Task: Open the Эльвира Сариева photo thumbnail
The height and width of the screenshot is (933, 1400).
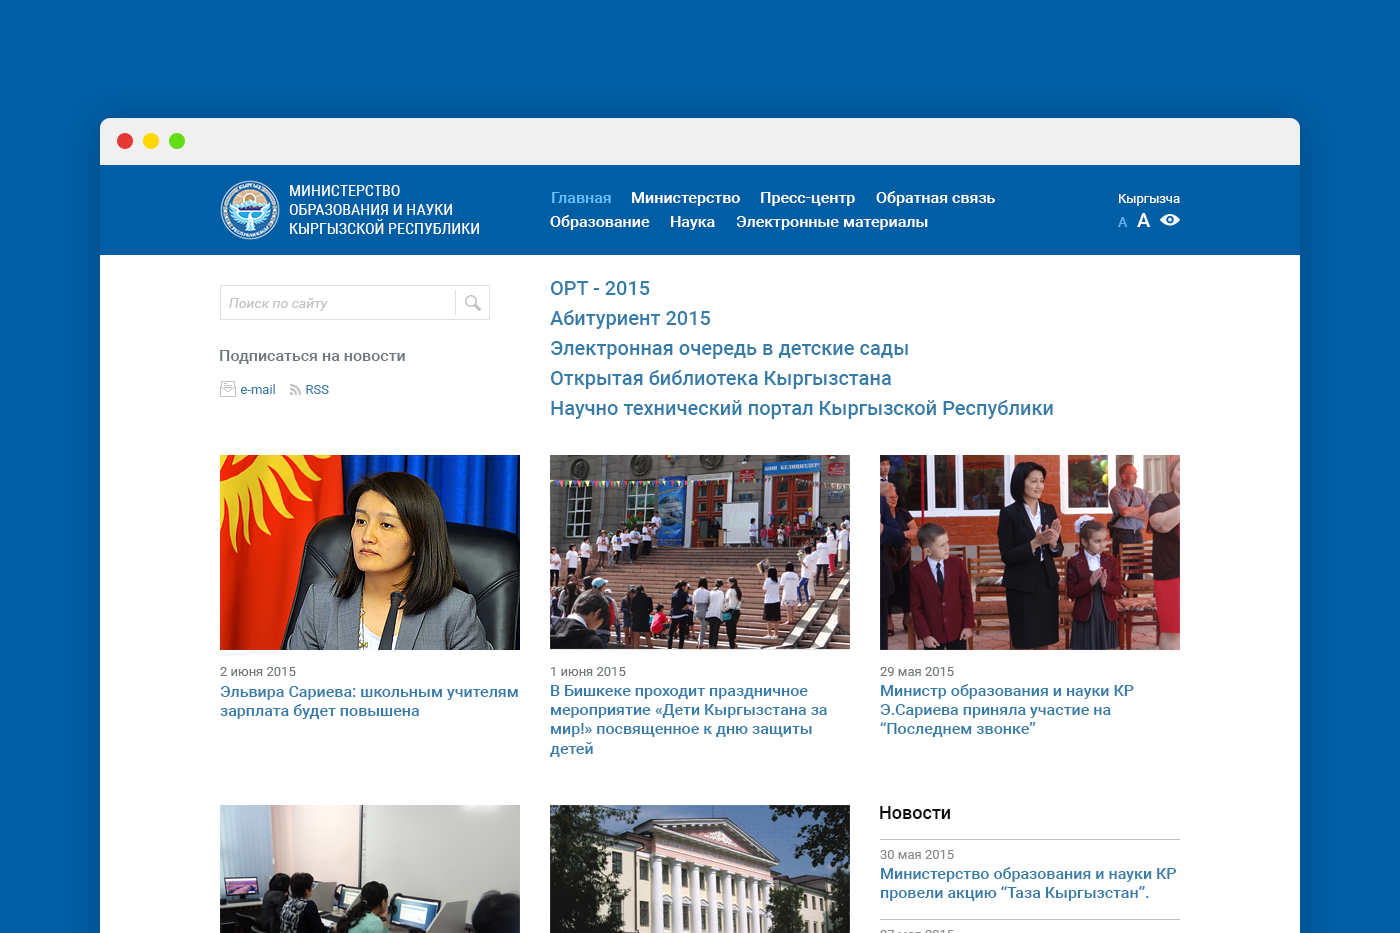Action: coord(370,552)
